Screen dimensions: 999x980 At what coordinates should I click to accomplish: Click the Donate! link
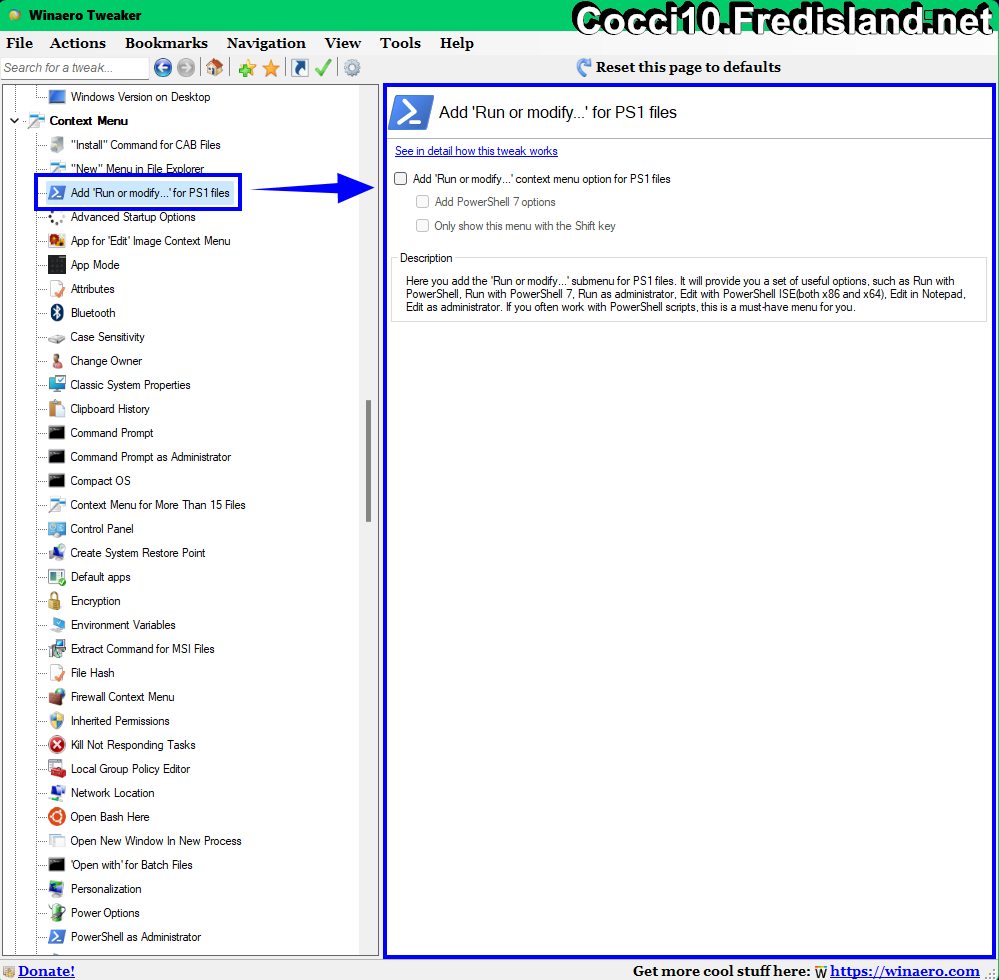click(47, 970)
